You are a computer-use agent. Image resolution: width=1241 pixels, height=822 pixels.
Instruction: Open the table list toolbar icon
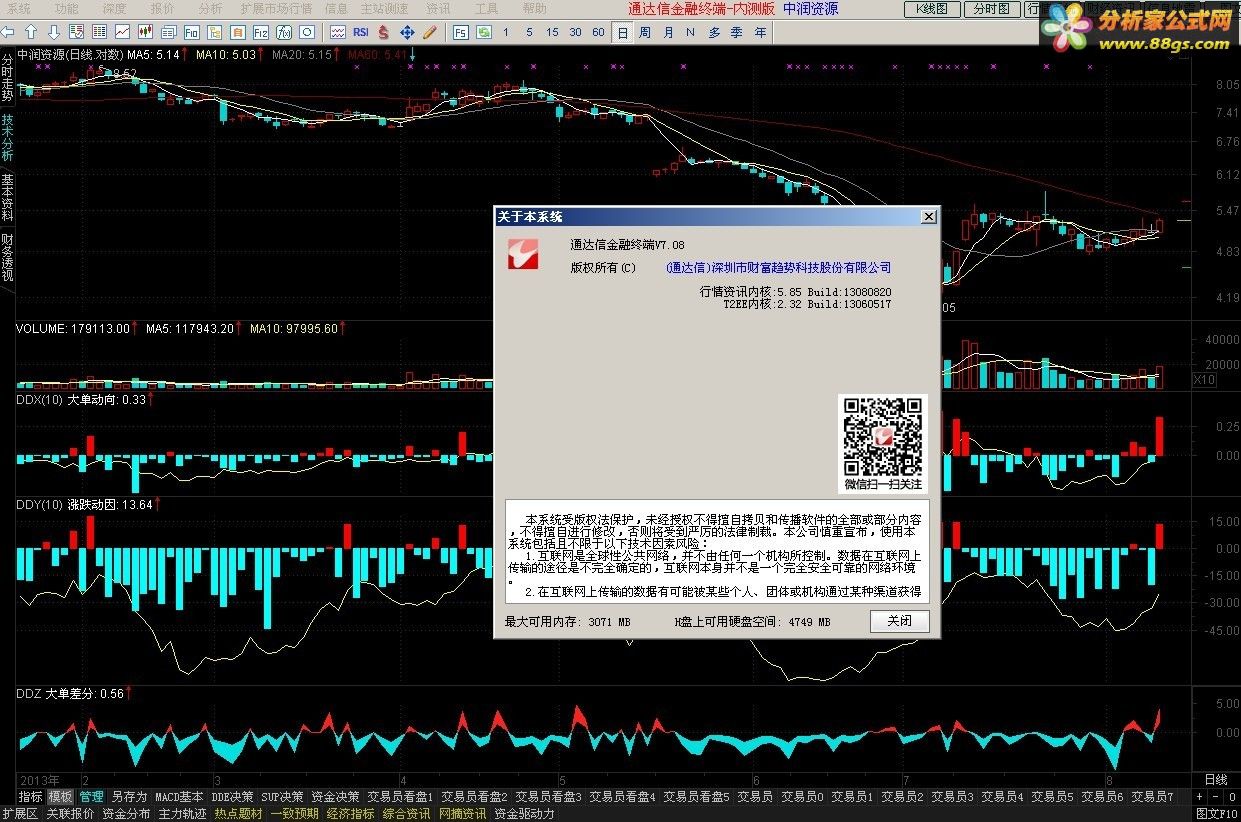99,32
